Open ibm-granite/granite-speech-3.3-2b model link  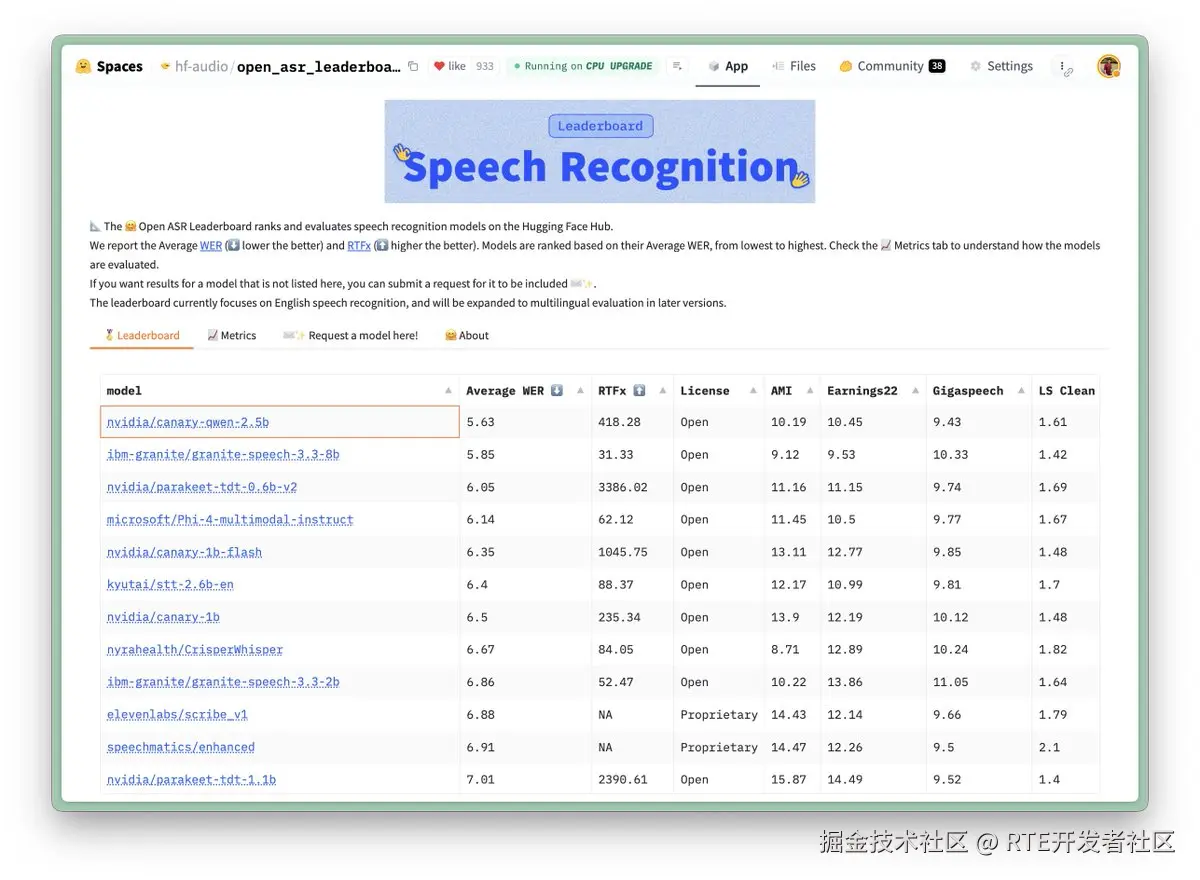(223, 682)
